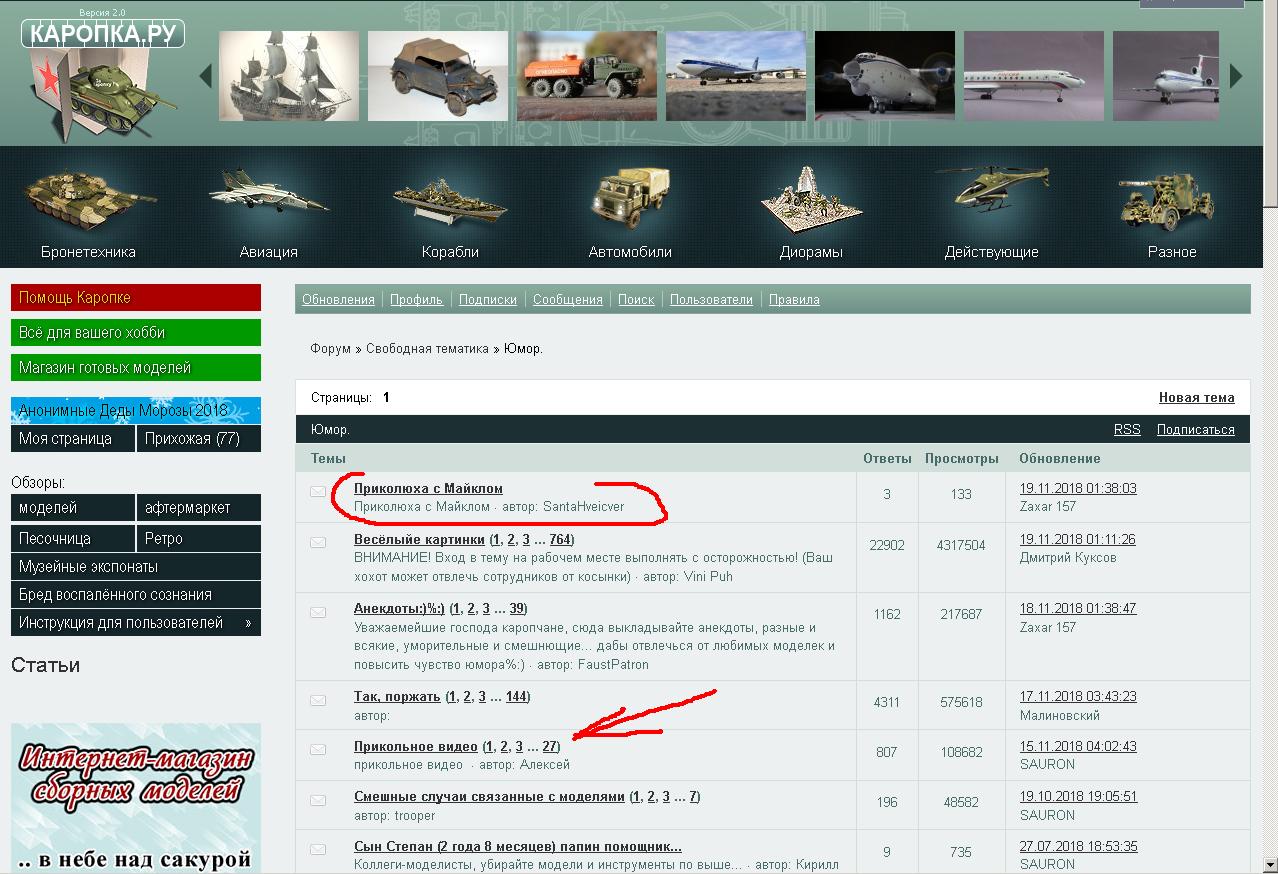Open the Авиация jet category icon

[268, 193]
